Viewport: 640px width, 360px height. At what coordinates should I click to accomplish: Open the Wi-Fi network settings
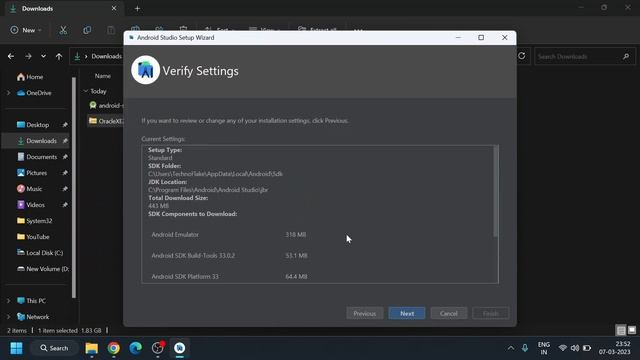pyautogui.click(x=563, y=348)
